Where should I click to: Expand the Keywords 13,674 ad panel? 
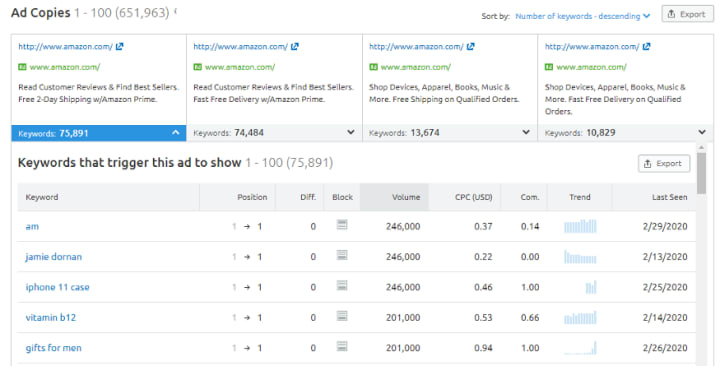coord(526,132)
